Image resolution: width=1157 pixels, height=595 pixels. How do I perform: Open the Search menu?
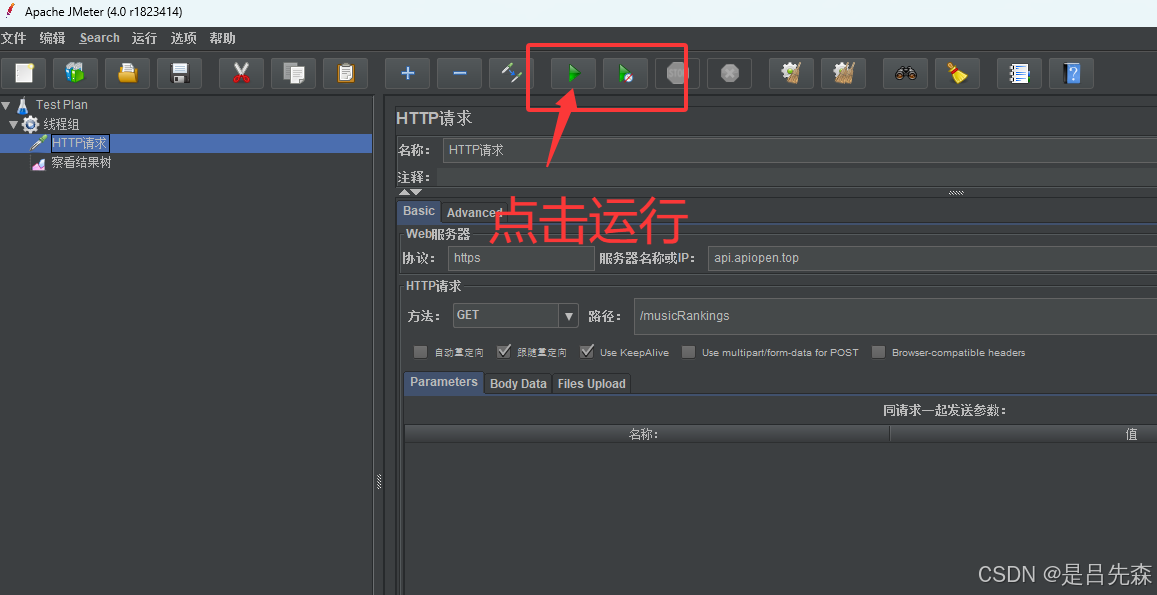point(100,38)
